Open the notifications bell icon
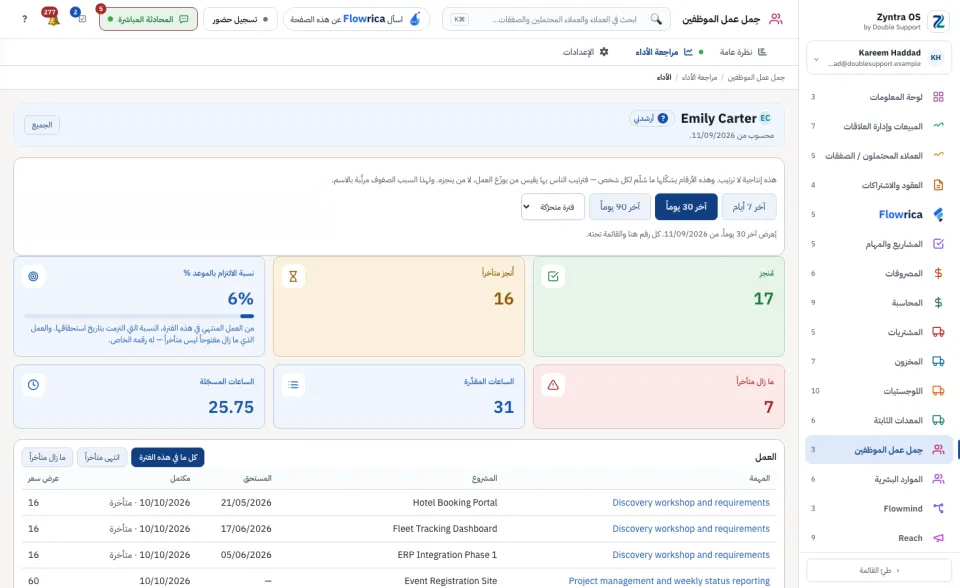The width and height of the screenshot is (960, 588). coord(53,19)
